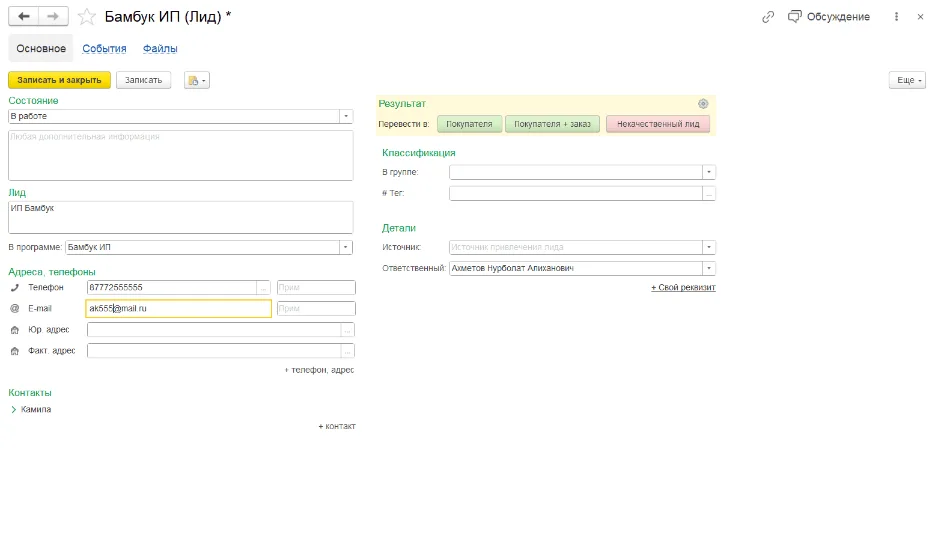Open the Результат settings gear

[x=703, y=104]
